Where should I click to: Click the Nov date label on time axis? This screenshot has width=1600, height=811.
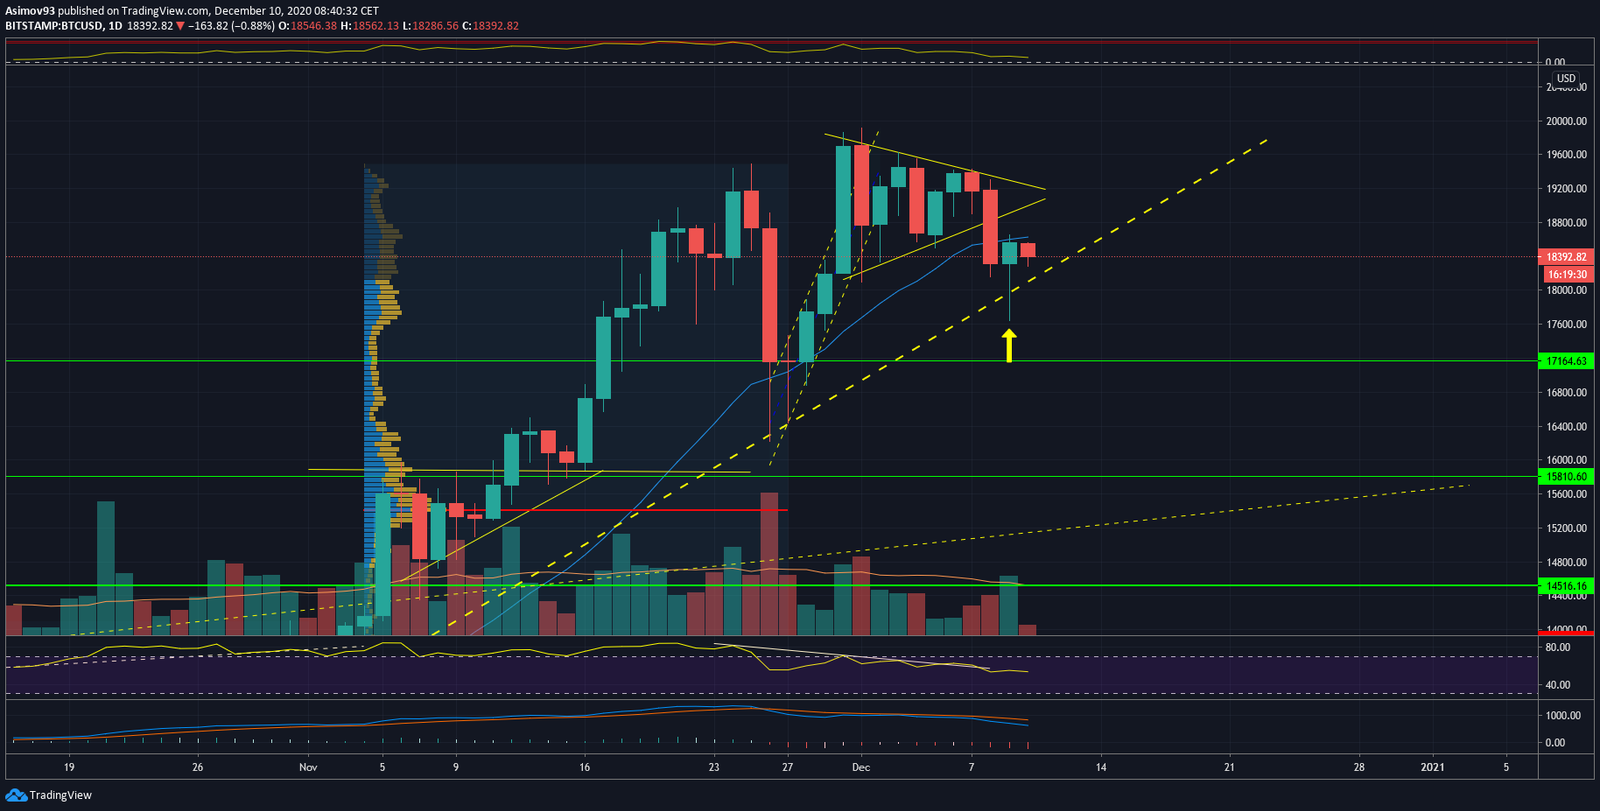pos(308,768)
